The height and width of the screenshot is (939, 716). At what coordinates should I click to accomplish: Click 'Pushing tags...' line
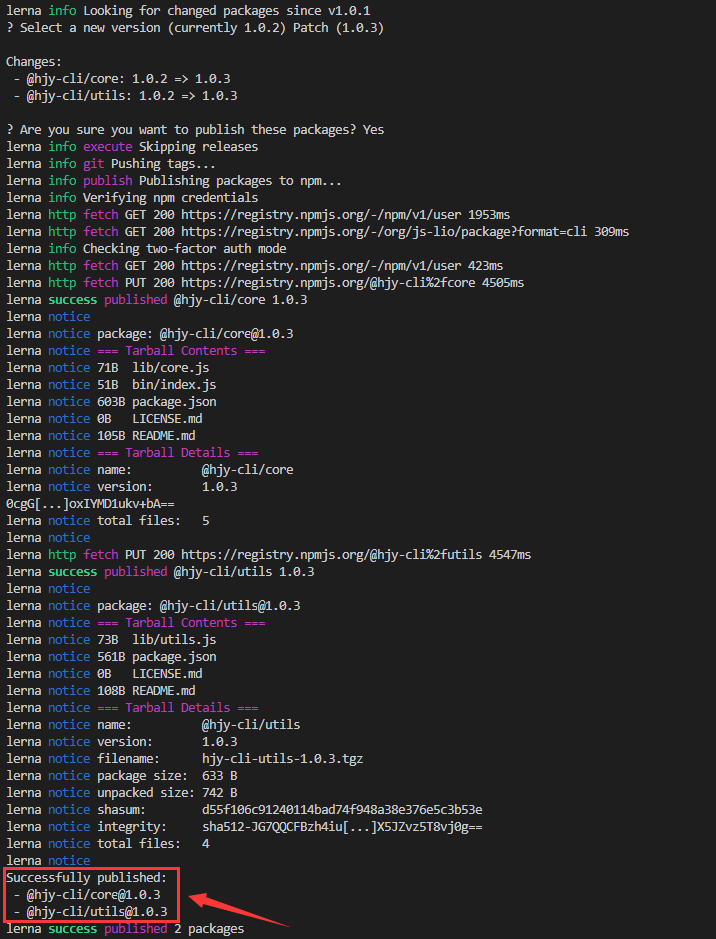click(163, 163)
